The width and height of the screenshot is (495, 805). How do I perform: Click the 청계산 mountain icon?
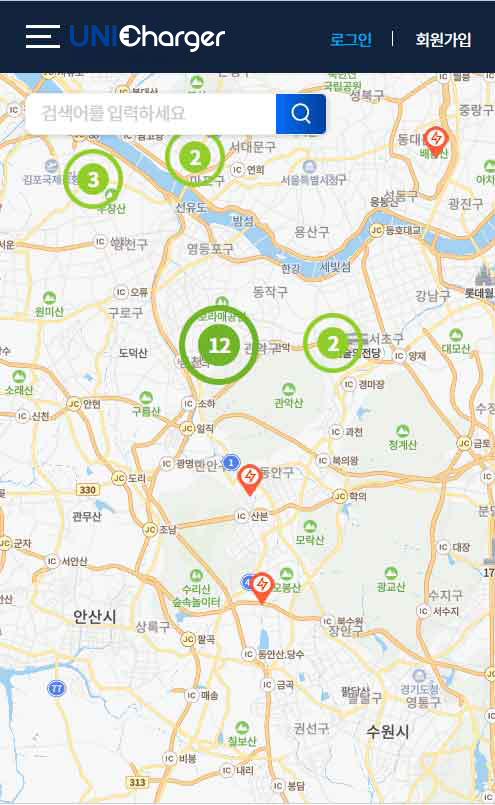[x=403, y=431]
